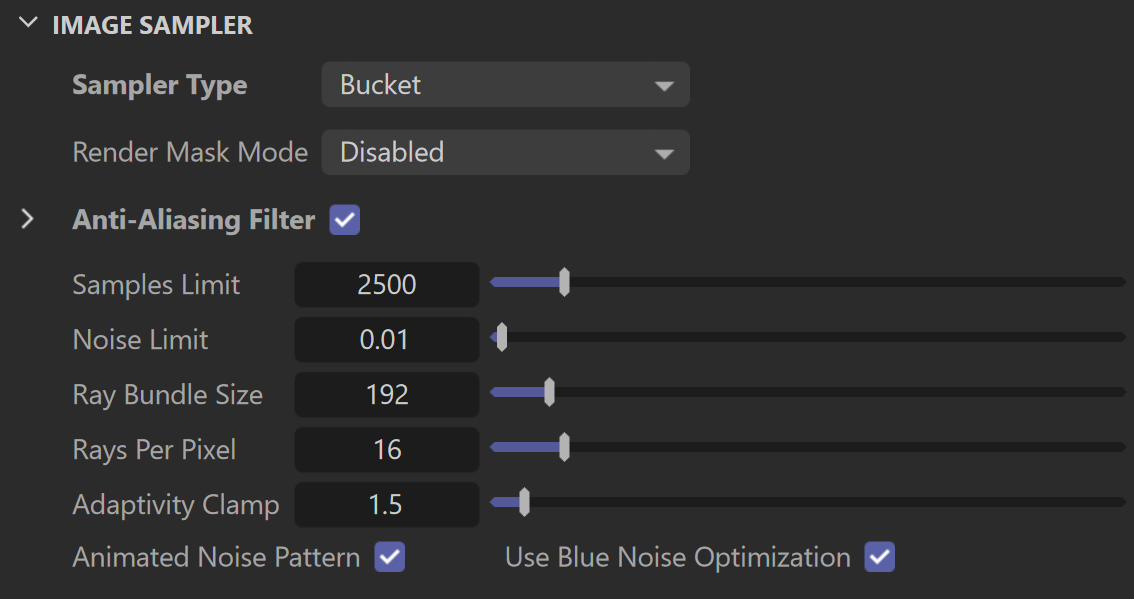
Task: Click the Samples Limit slider handle
Action: [564, 282]
